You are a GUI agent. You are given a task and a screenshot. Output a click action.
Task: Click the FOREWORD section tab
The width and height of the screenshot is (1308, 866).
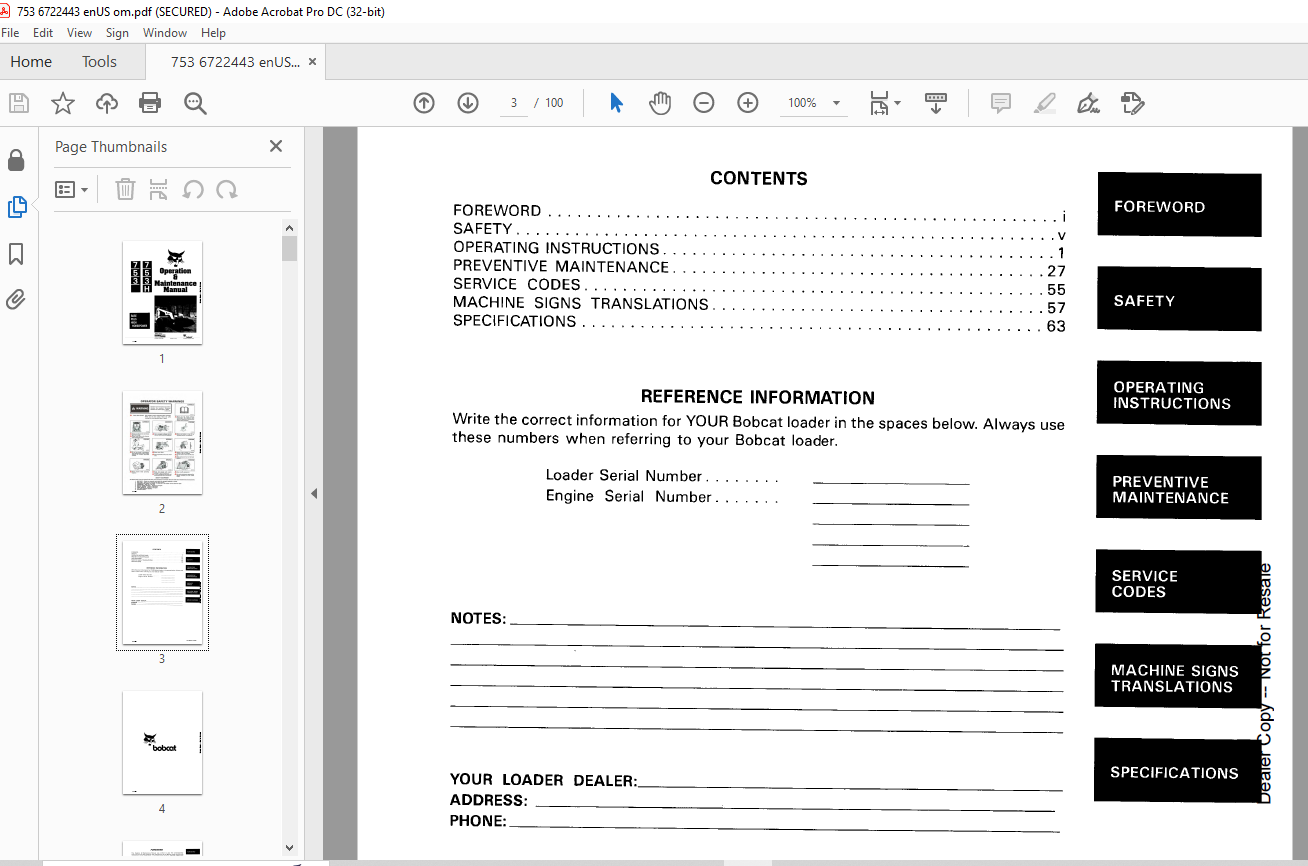[1180, 205]
